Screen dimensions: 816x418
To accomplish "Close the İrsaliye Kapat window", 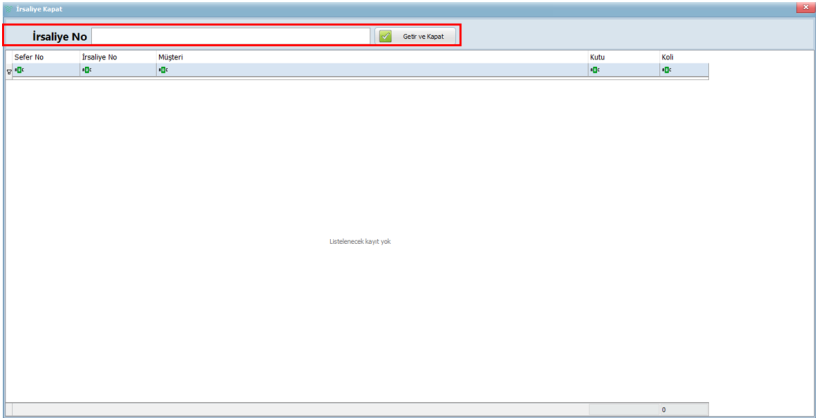I will click(x=804, y=8).
